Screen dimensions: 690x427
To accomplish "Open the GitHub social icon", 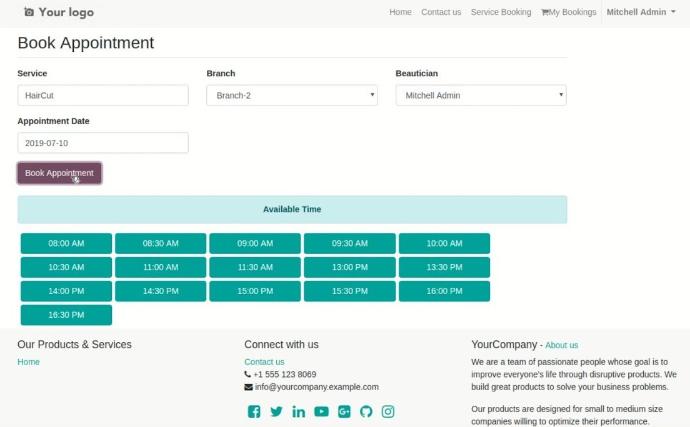I will coord(366,412).
